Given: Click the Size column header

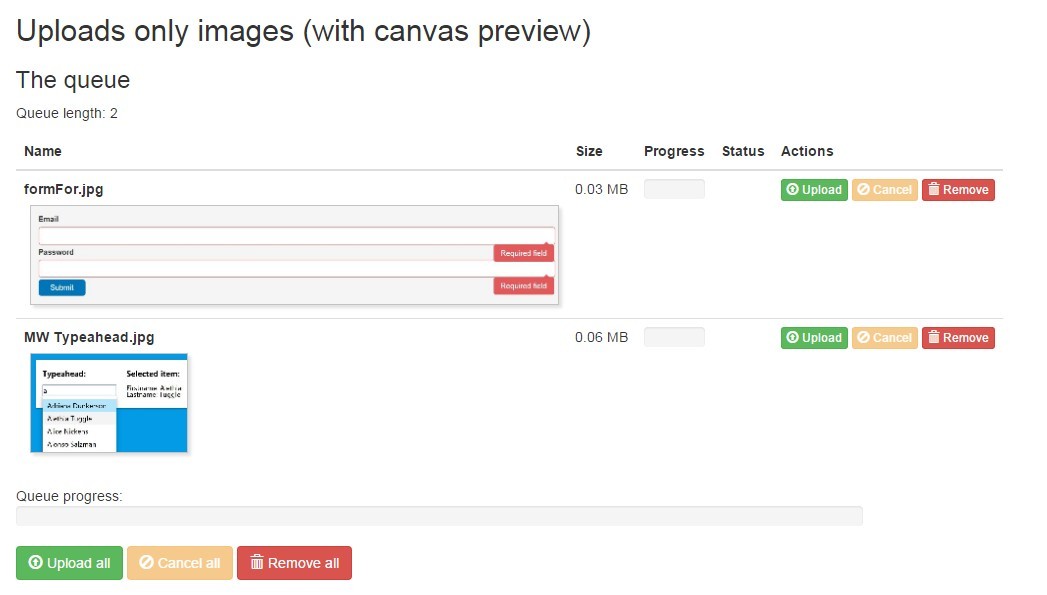Looking at the screenshot, I should coord(589,151).
